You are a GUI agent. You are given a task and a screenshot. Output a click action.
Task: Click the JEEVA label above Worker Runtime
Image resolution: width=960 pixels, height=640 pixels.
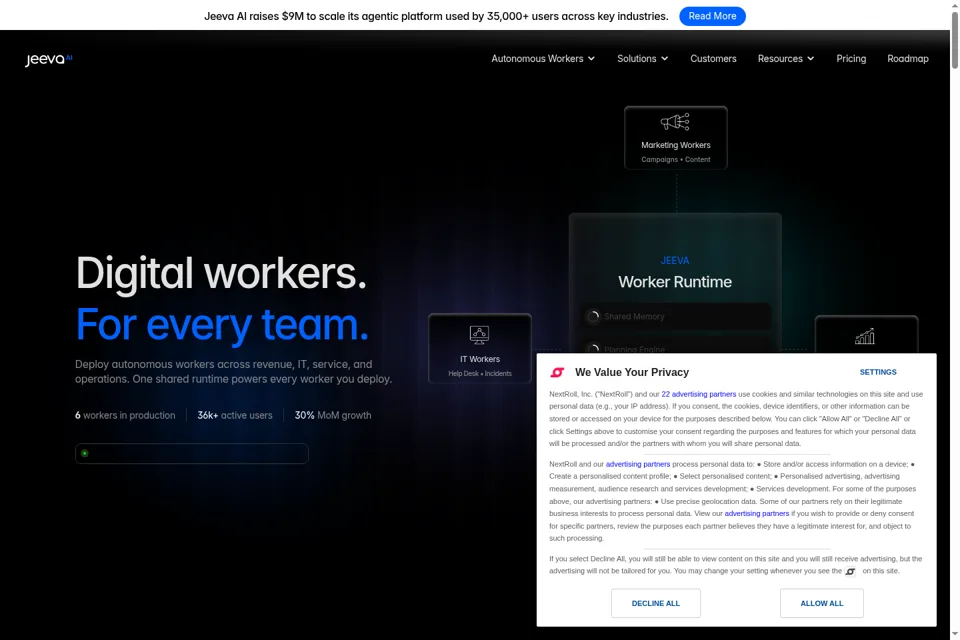click(675, 260)
